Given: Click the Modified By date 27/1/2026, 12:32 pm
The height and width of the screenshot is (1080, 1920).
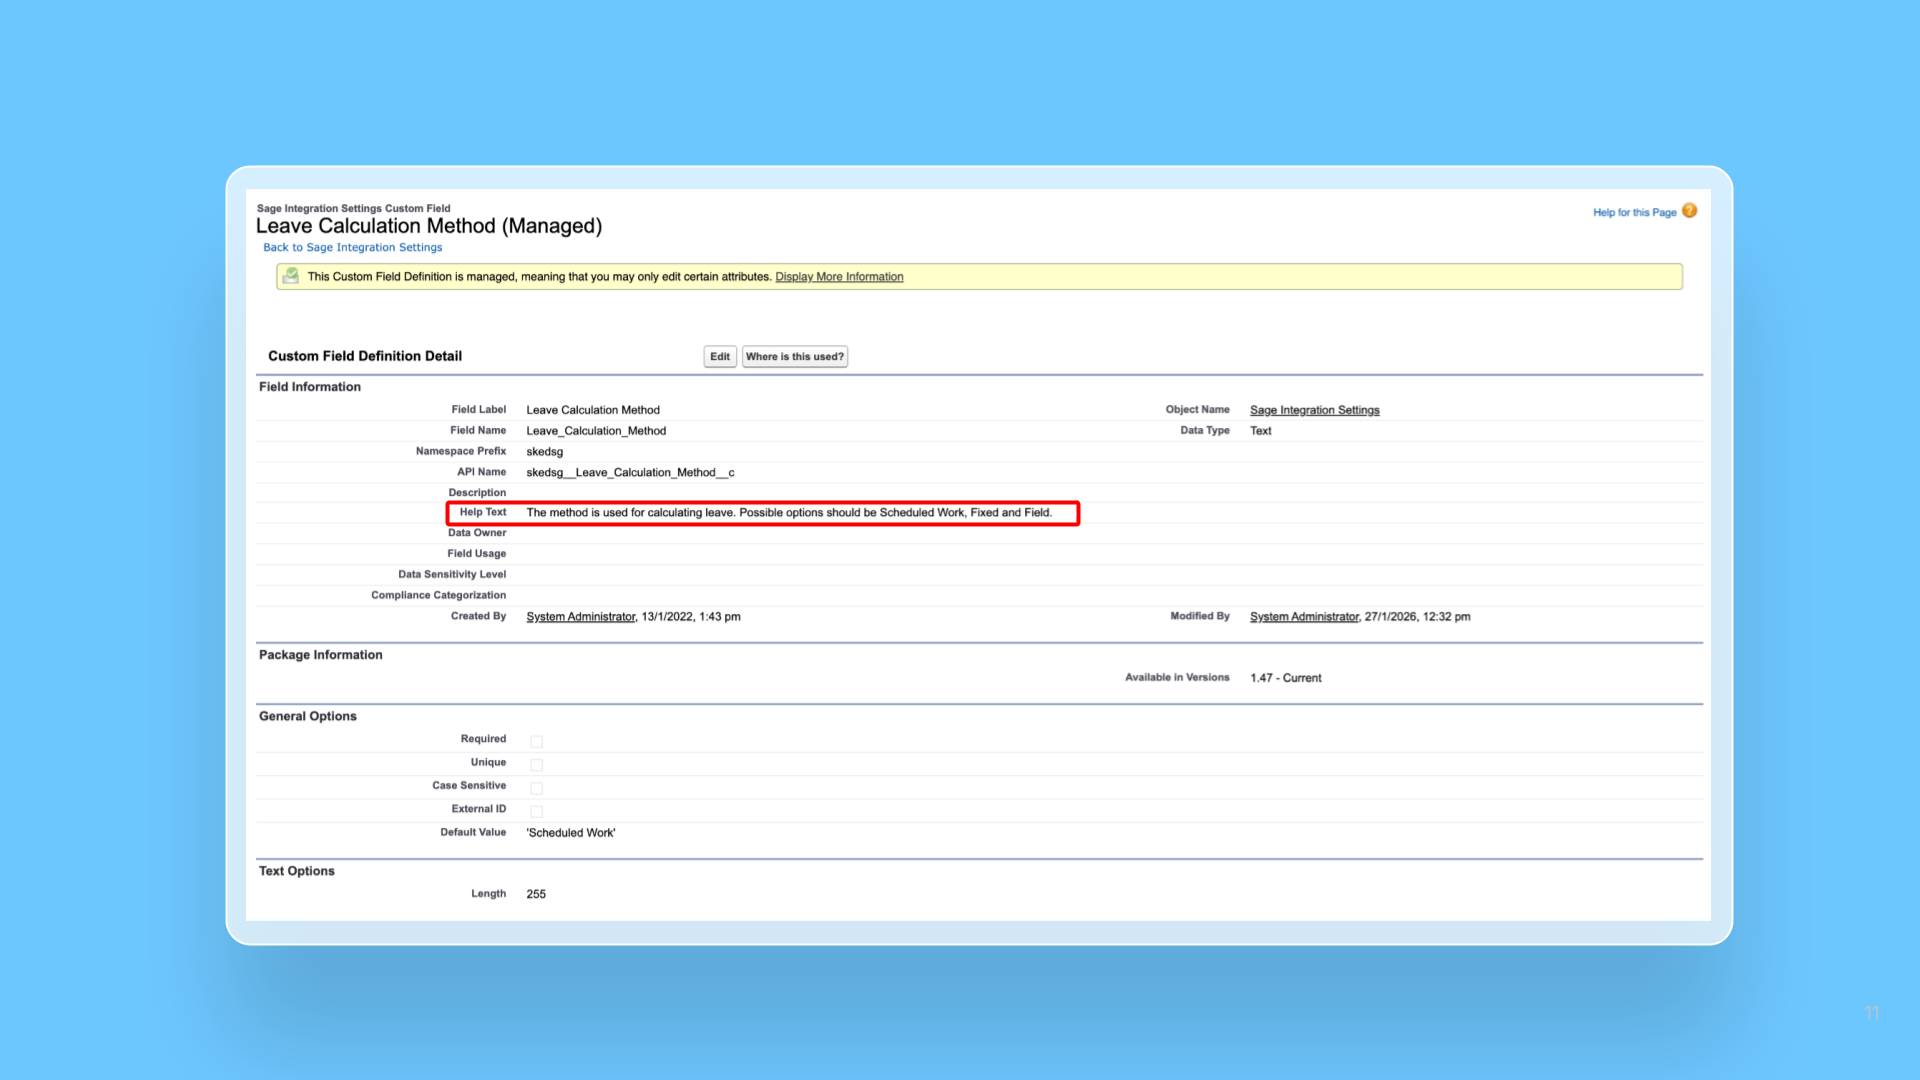Looking at the screenshot, I should click(1417, 617).
